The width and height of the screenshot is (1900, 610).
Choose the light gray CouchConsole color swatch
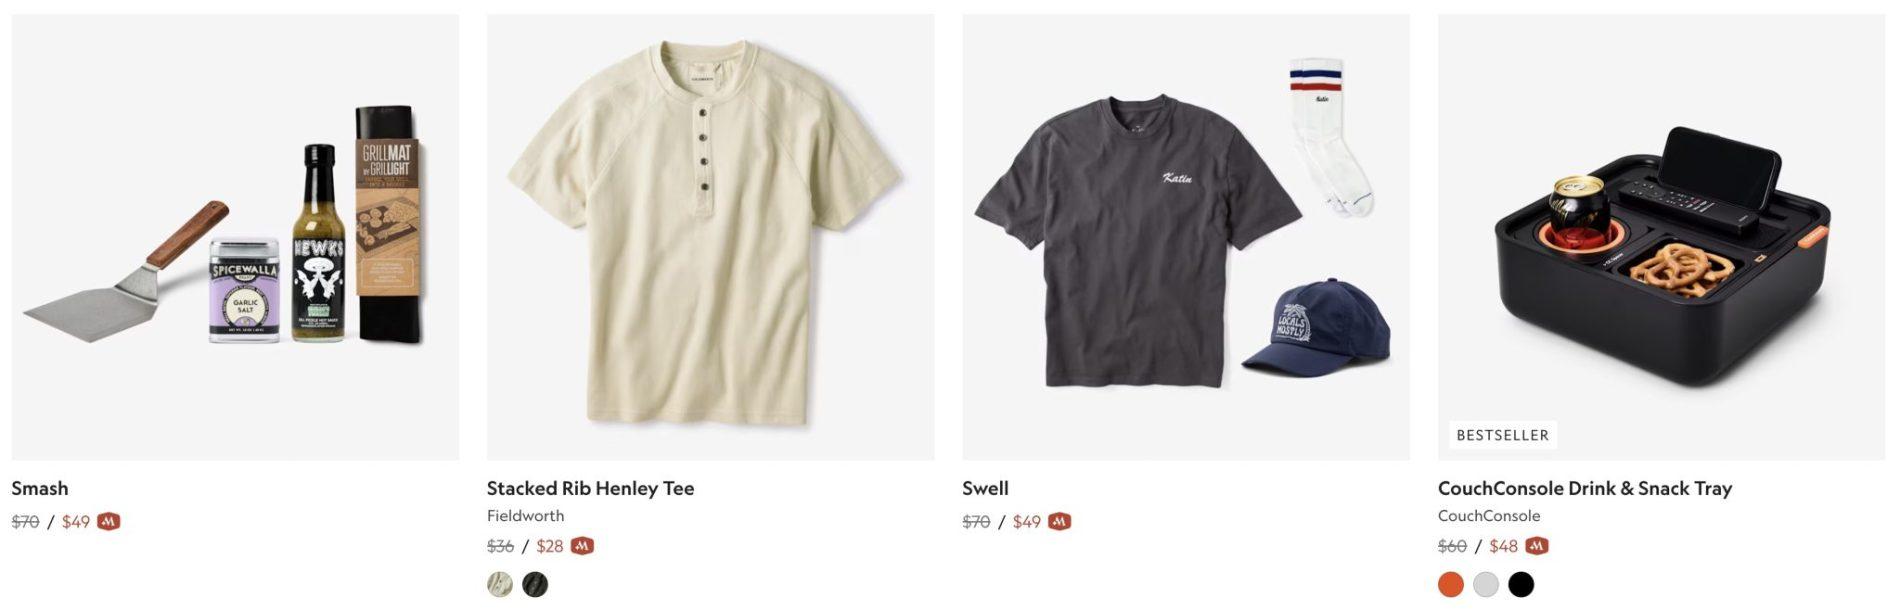pos(1486,584)
